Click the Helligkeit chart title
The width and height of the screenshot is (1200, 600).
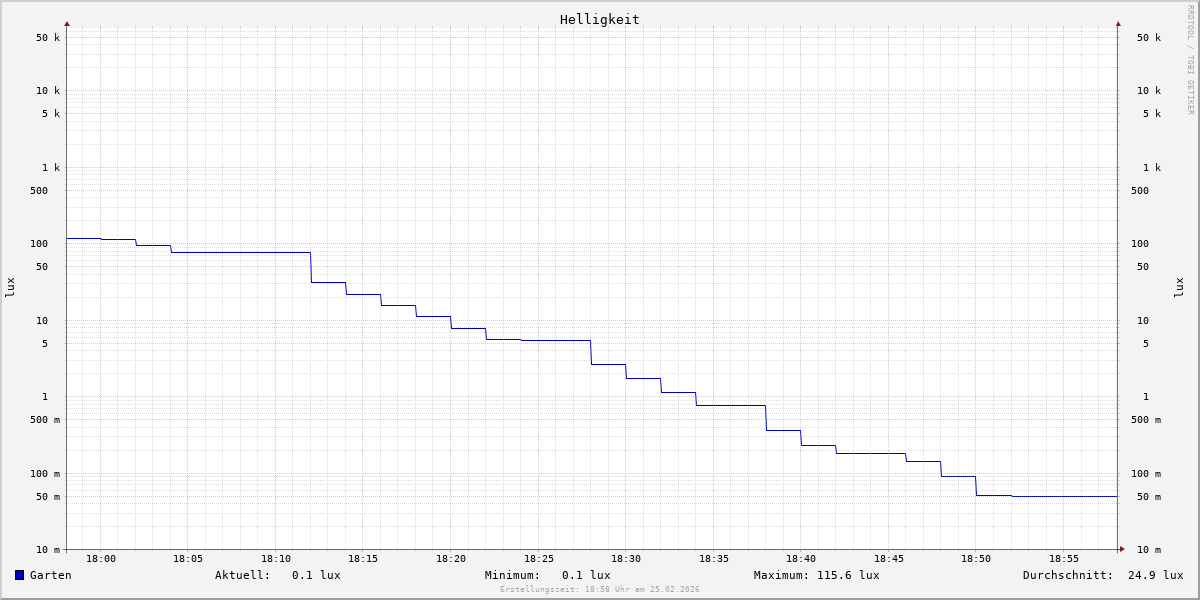pos(600,19)
